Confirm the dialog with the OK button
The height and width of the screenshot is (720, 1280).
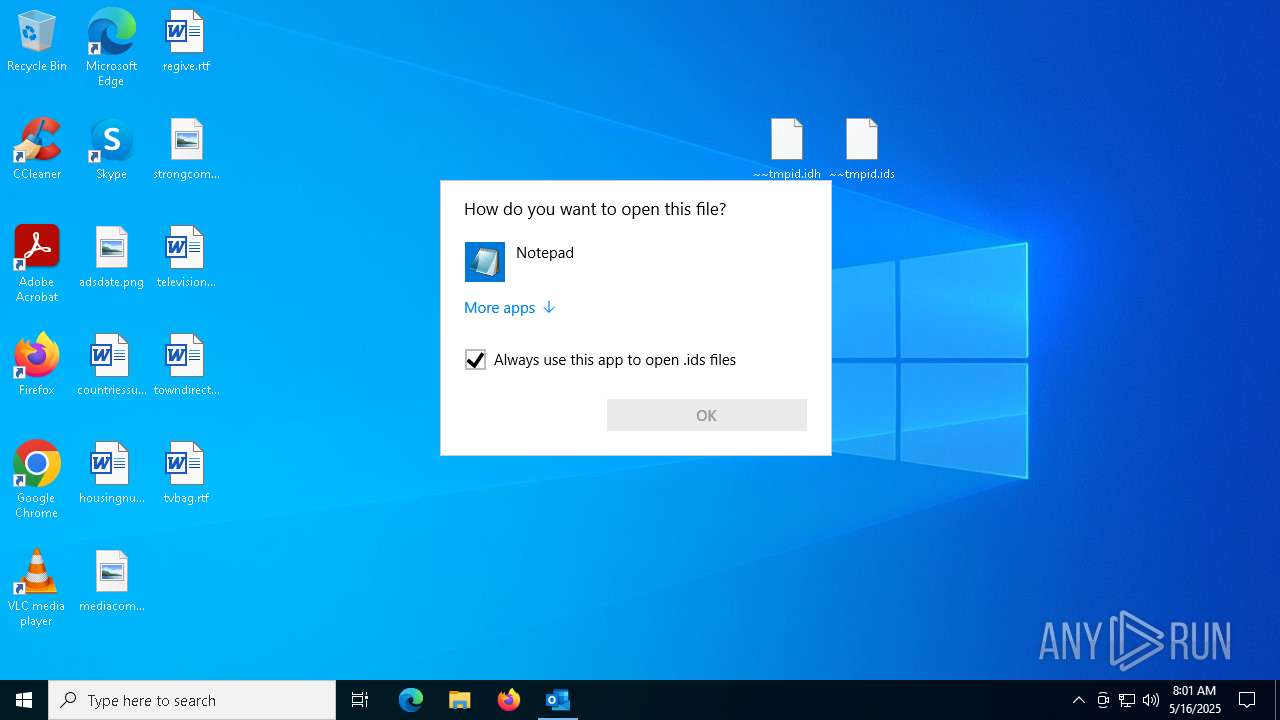[707, 415]
